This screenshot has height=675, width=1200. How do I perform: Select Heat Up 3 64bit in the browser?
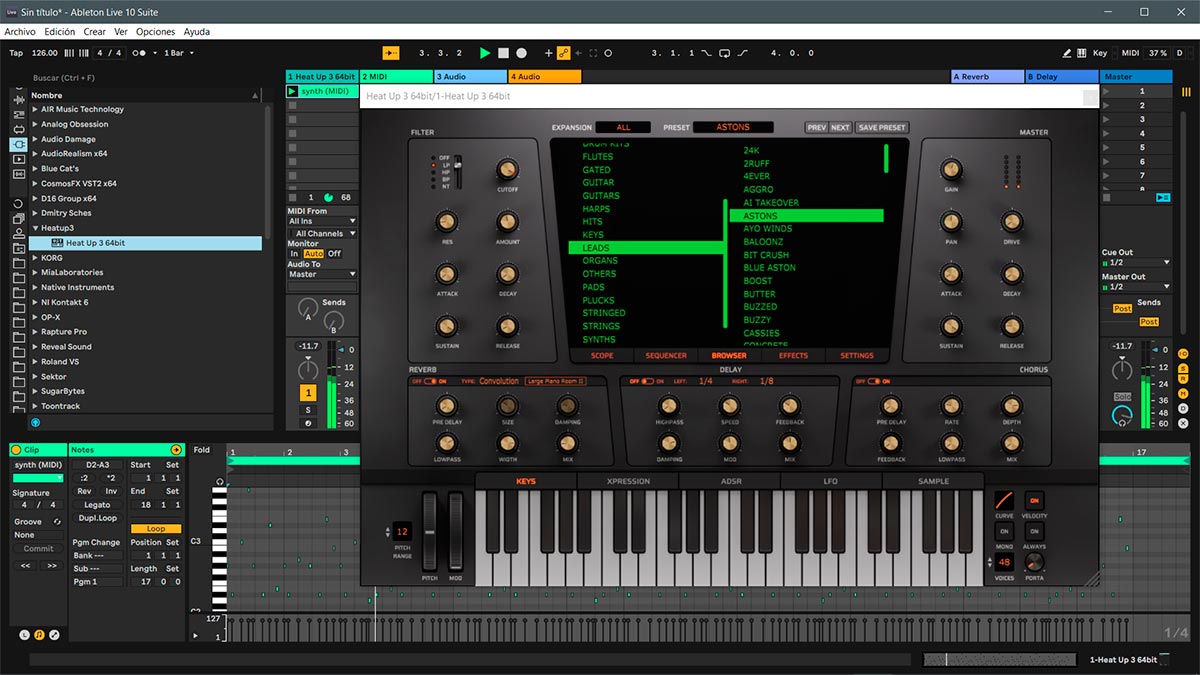[146, 243]
